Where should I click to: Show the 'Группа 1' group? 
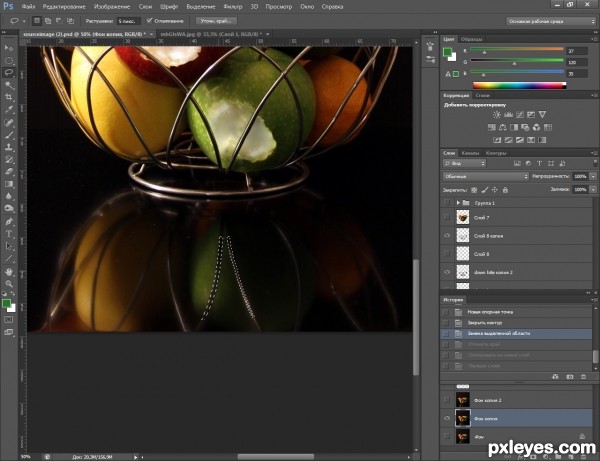pos(447,203)
